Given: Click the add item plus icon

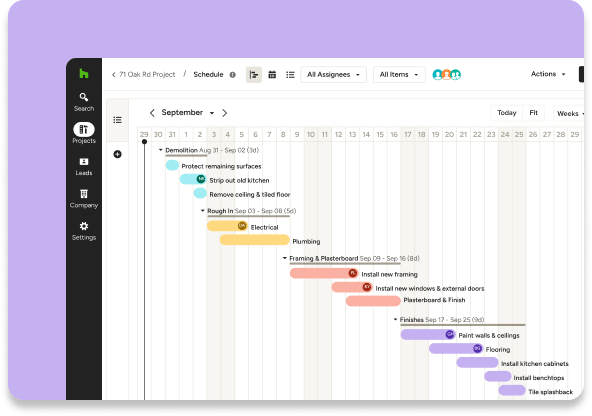Looking at the screenshot, I should [x=117, y=154].
